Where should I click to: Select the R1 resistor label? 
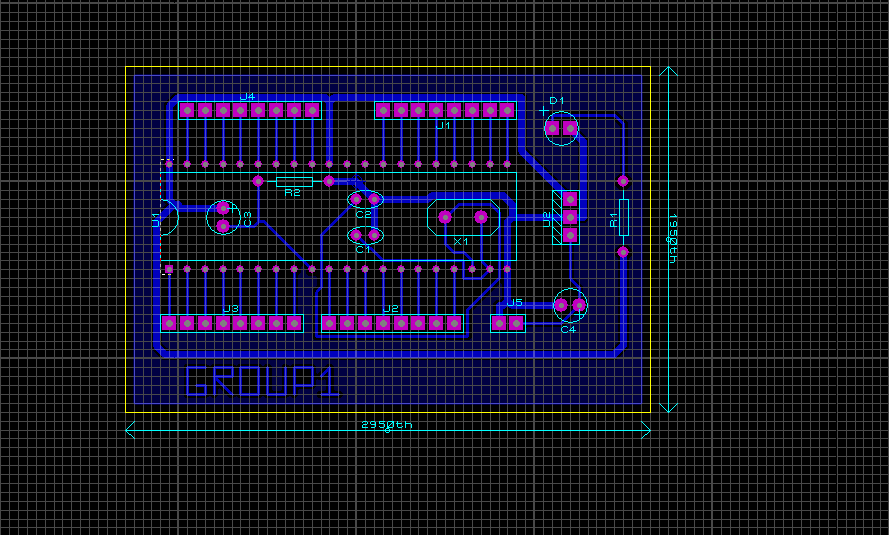(x=613, y=220)
